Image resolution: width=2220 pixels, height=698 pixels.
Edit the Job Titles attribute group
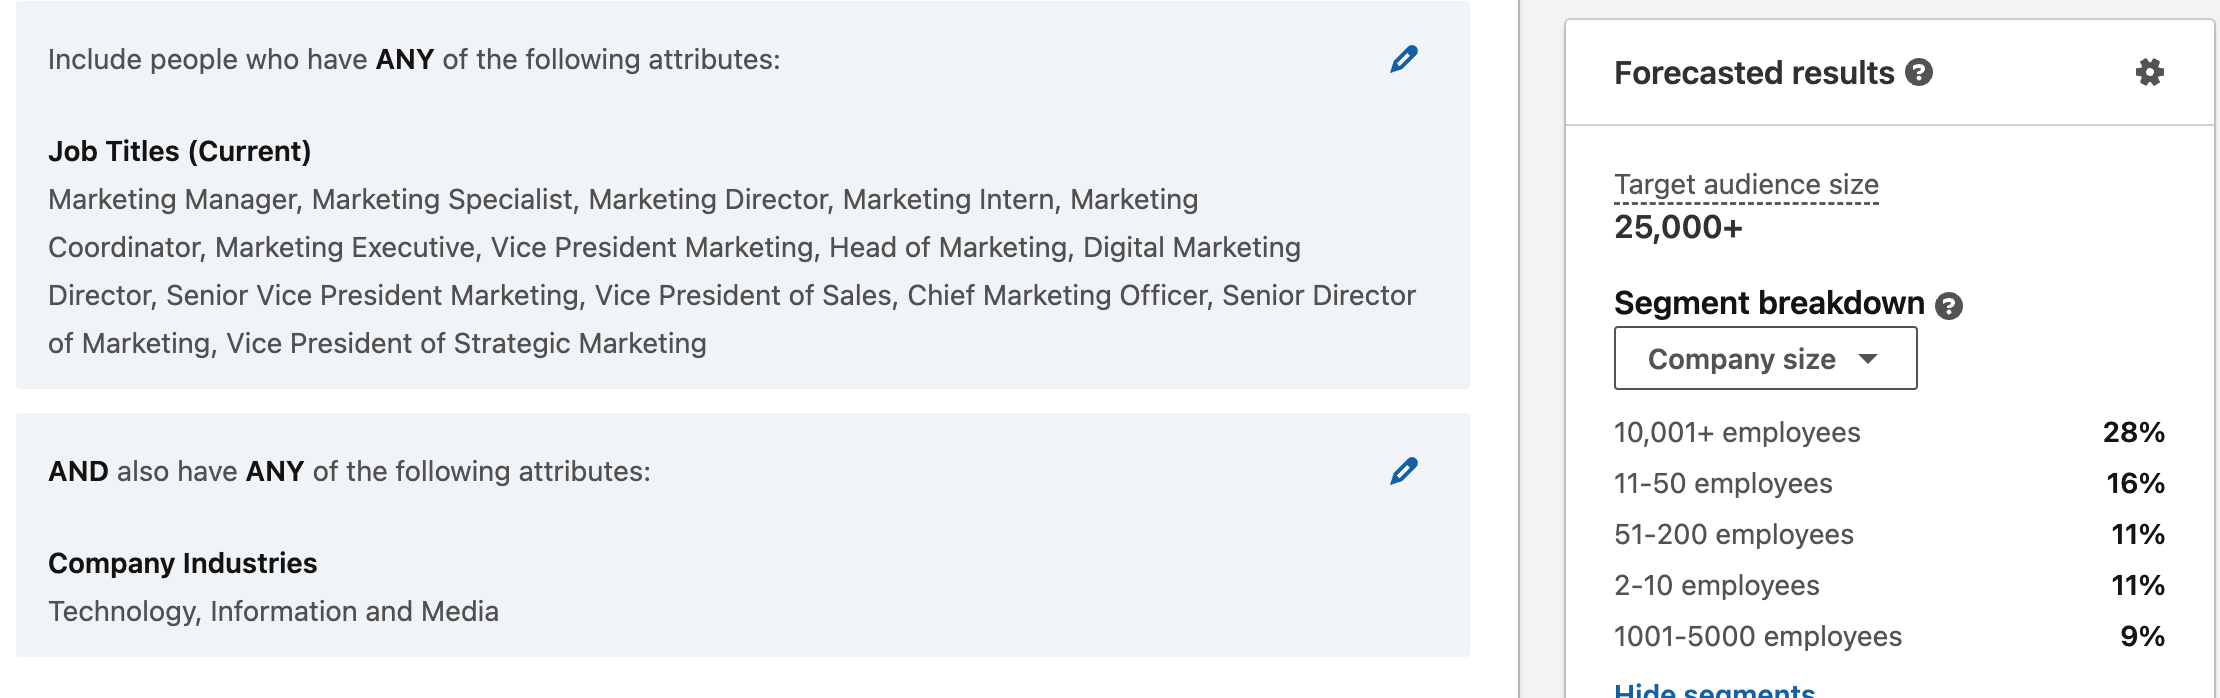pos(1404,59)
